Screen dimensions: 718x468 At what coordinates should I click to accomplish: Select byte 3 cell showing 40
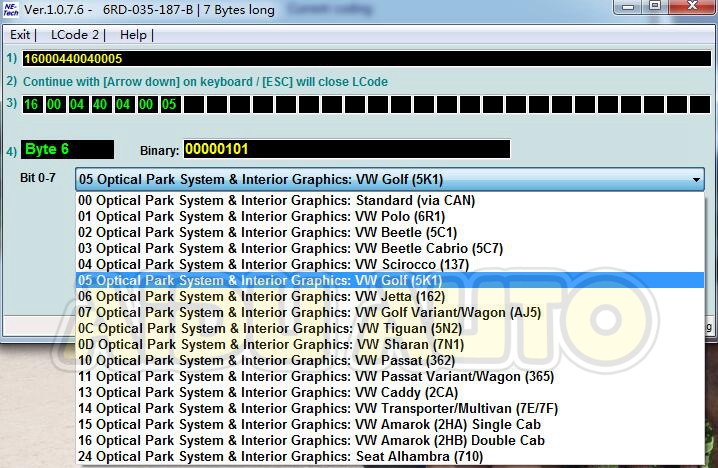pos(100,104)
